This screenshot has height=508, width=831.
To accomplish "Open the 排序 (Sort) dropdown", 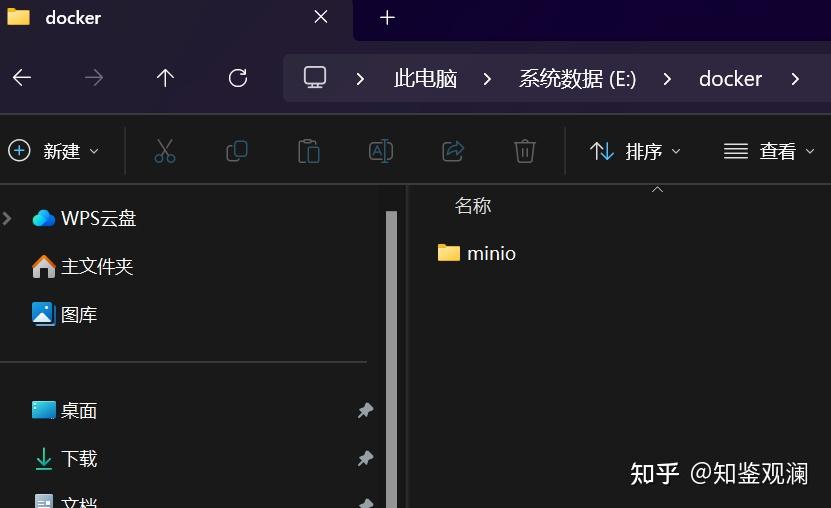I will (635, 151).
